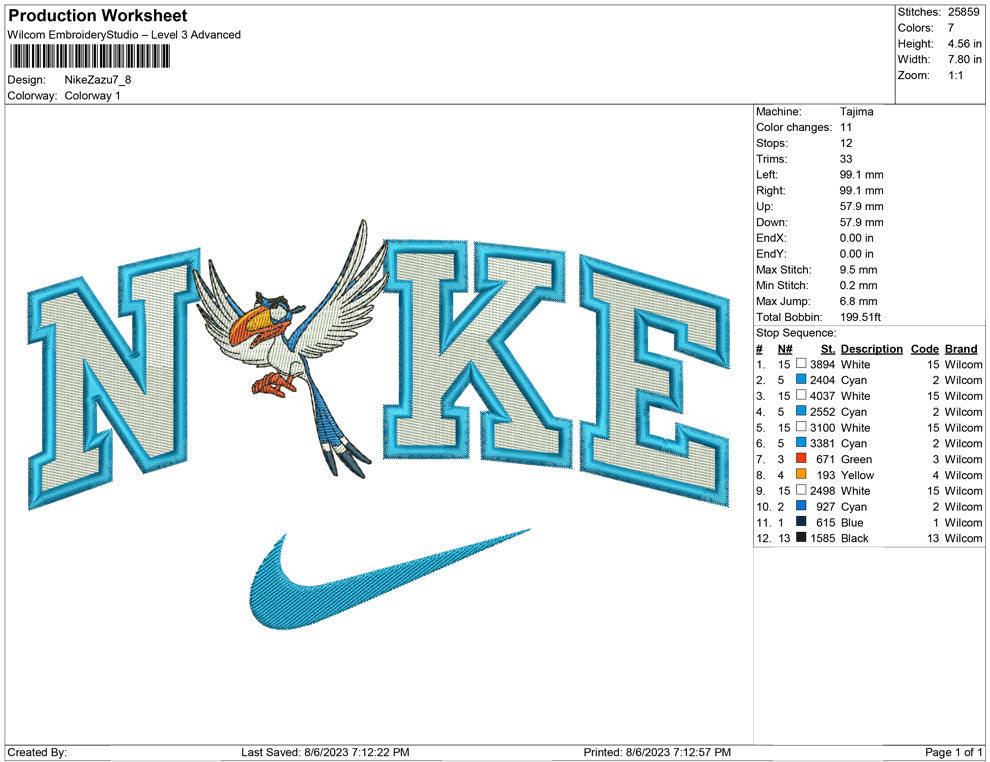Viewport: 990px width, 762px height.
Task: Click the Last Saved timestamp in footer
Action: click(x=325, y=752)
